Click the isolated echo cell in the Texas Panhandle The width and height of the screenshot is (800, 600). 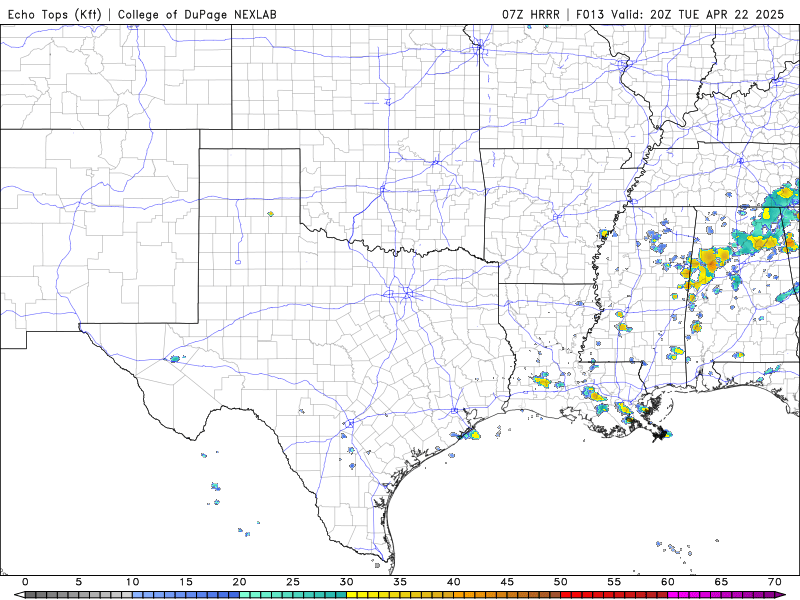coord(270,214)
